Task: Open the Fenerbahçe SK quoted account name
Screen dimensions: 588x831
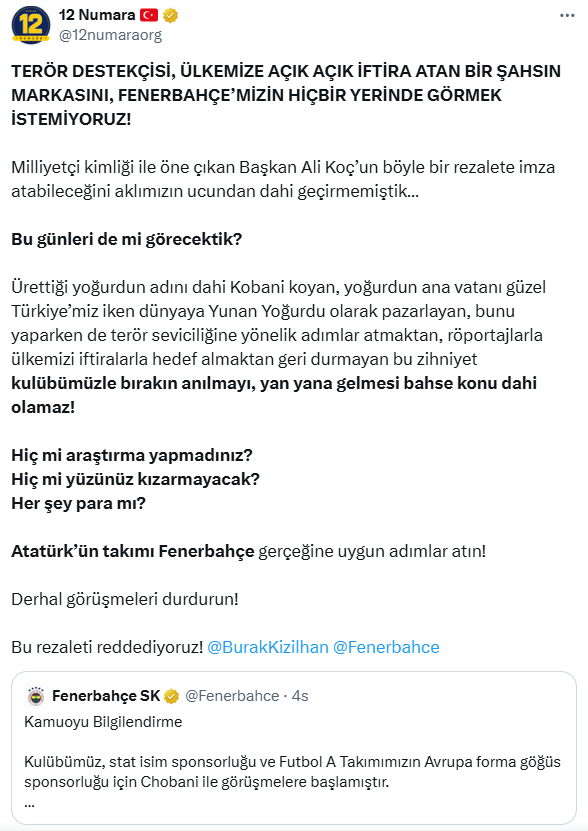Action: click(x=106, y=696)
